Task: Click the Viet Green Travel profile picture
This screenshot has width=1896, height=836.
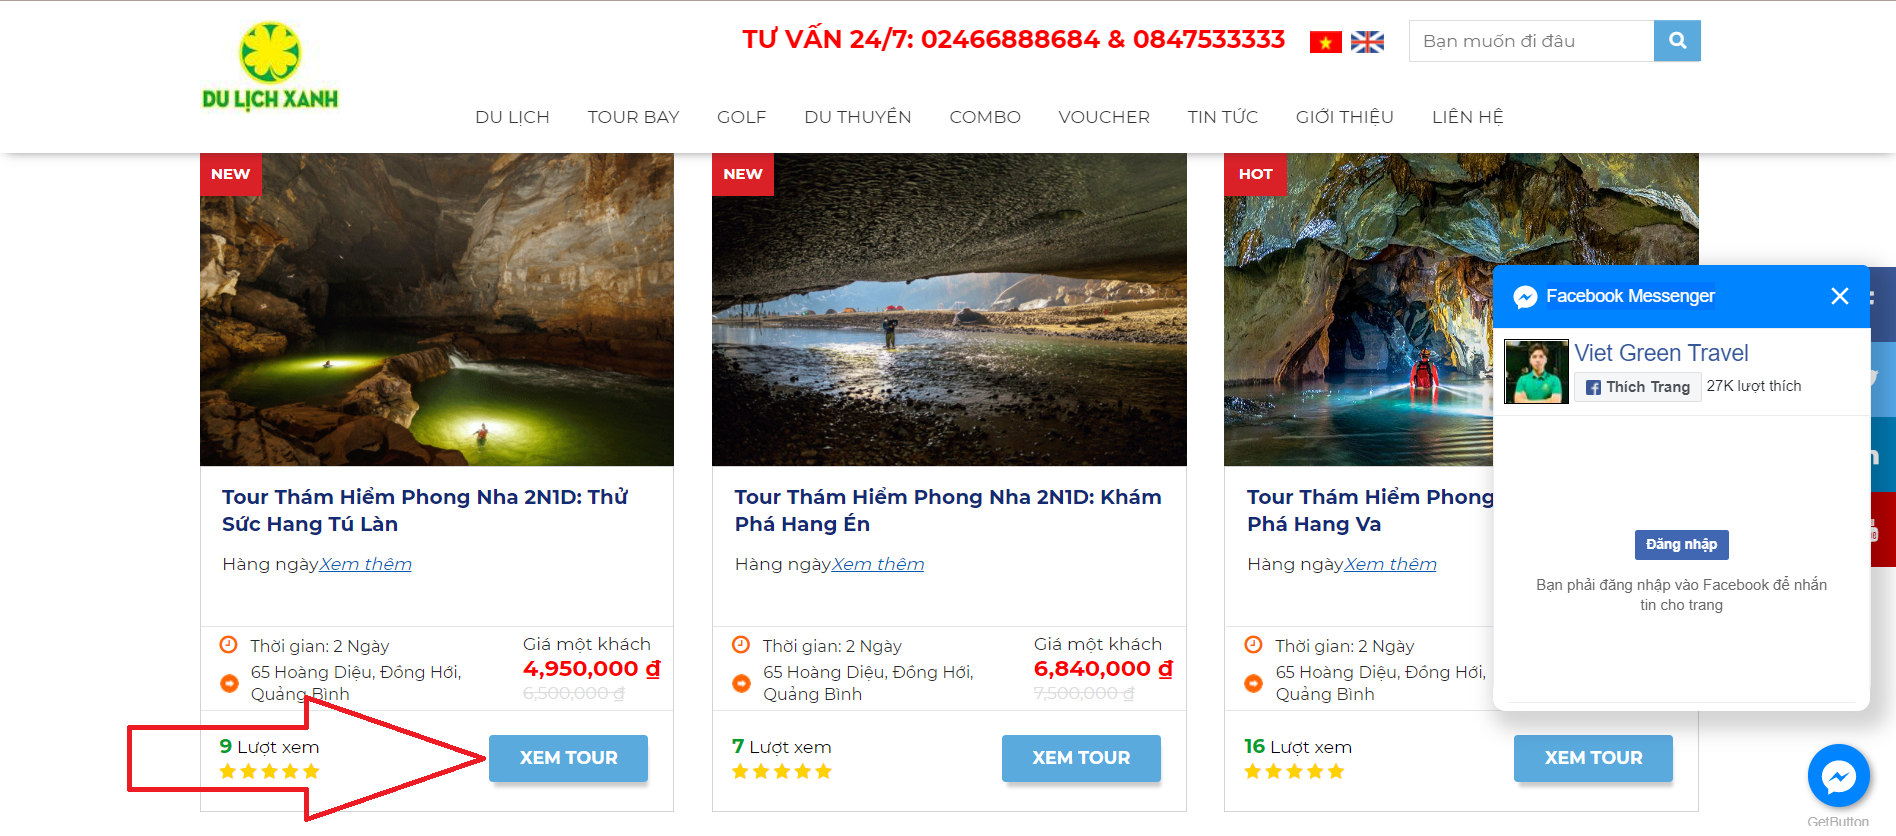Action: click(1536, 371)
